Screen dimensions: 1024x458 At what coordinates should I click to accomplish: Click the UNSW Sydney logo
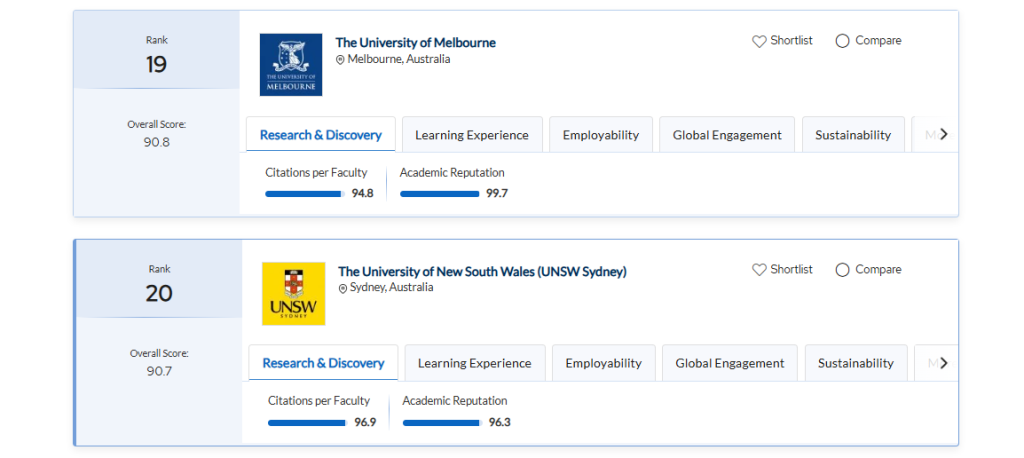[x=293, y=293]
